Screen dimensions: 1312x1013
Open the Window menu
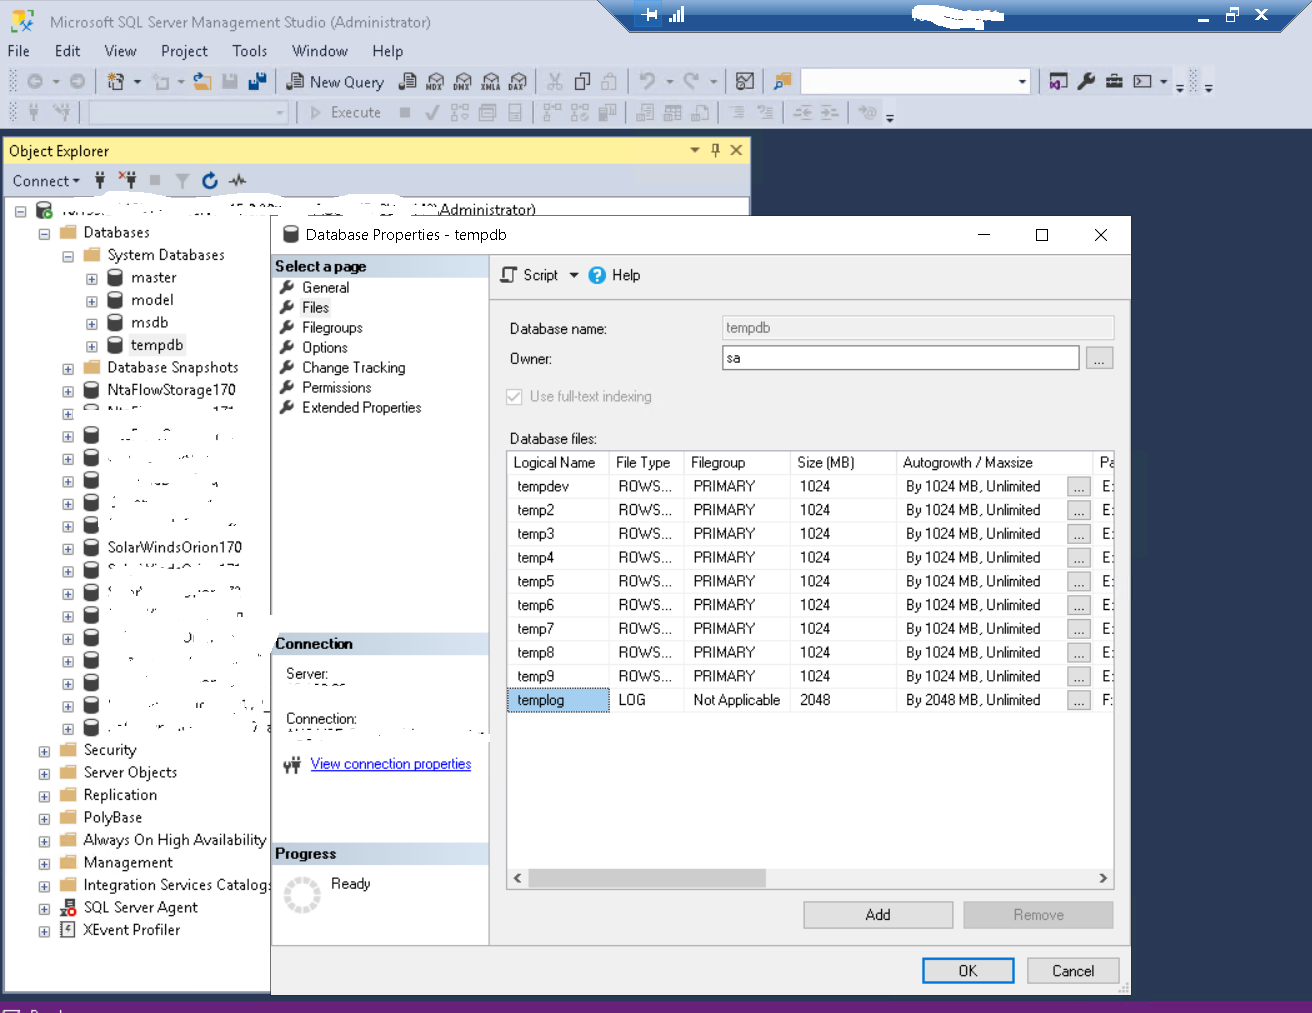pos(320,51)
